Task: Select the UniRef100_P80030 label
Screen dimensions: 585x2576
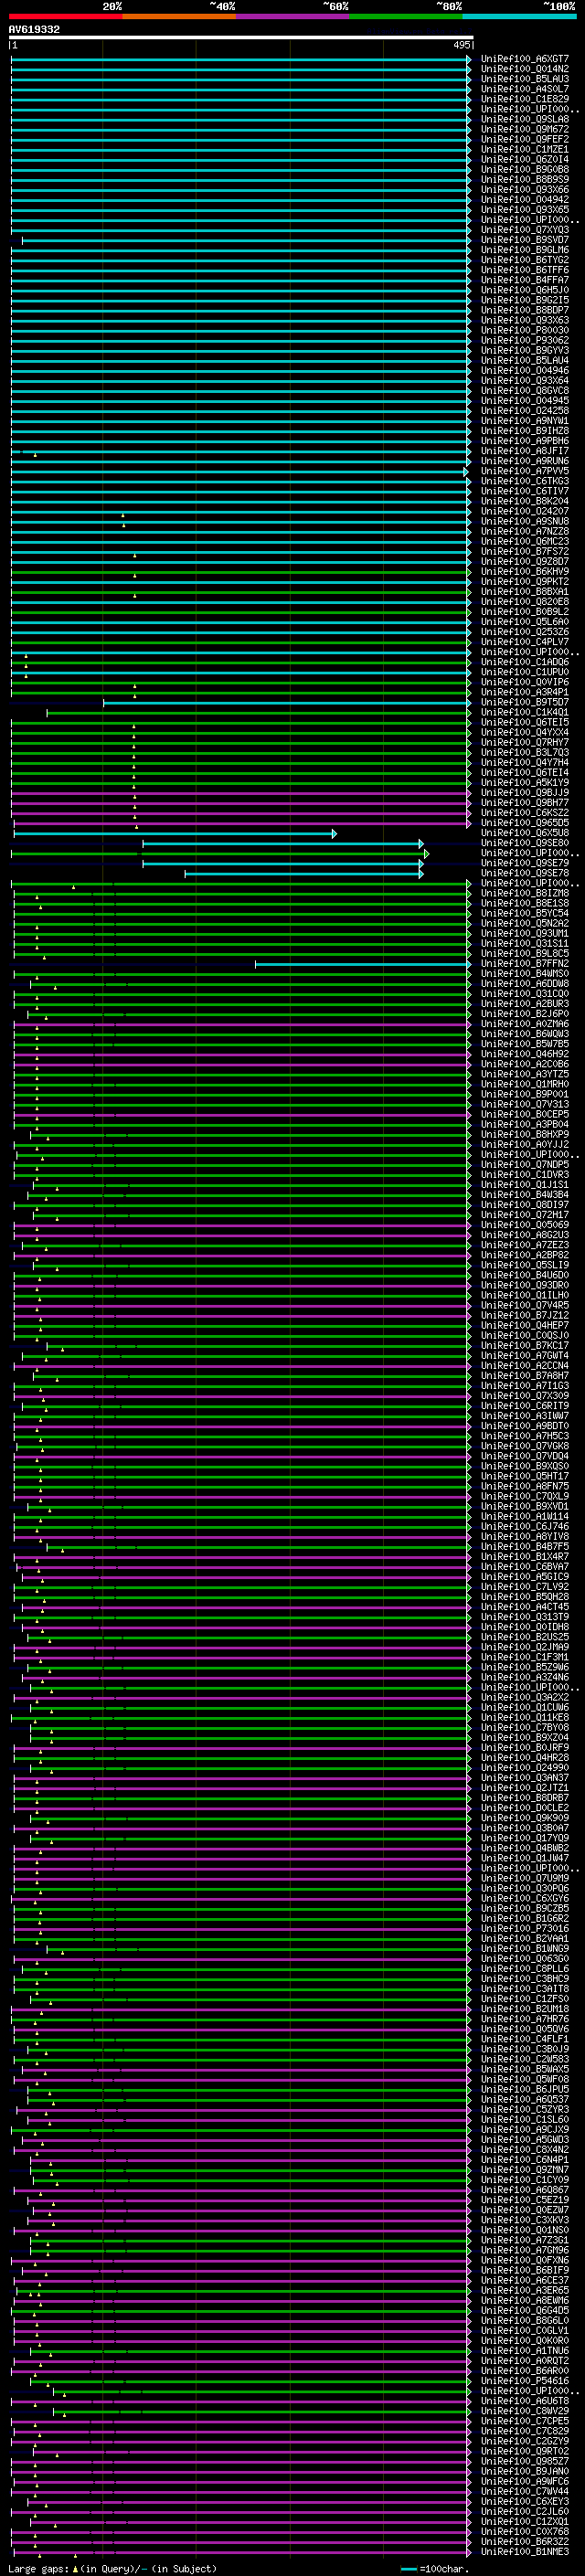Action: tap(525, 330)
